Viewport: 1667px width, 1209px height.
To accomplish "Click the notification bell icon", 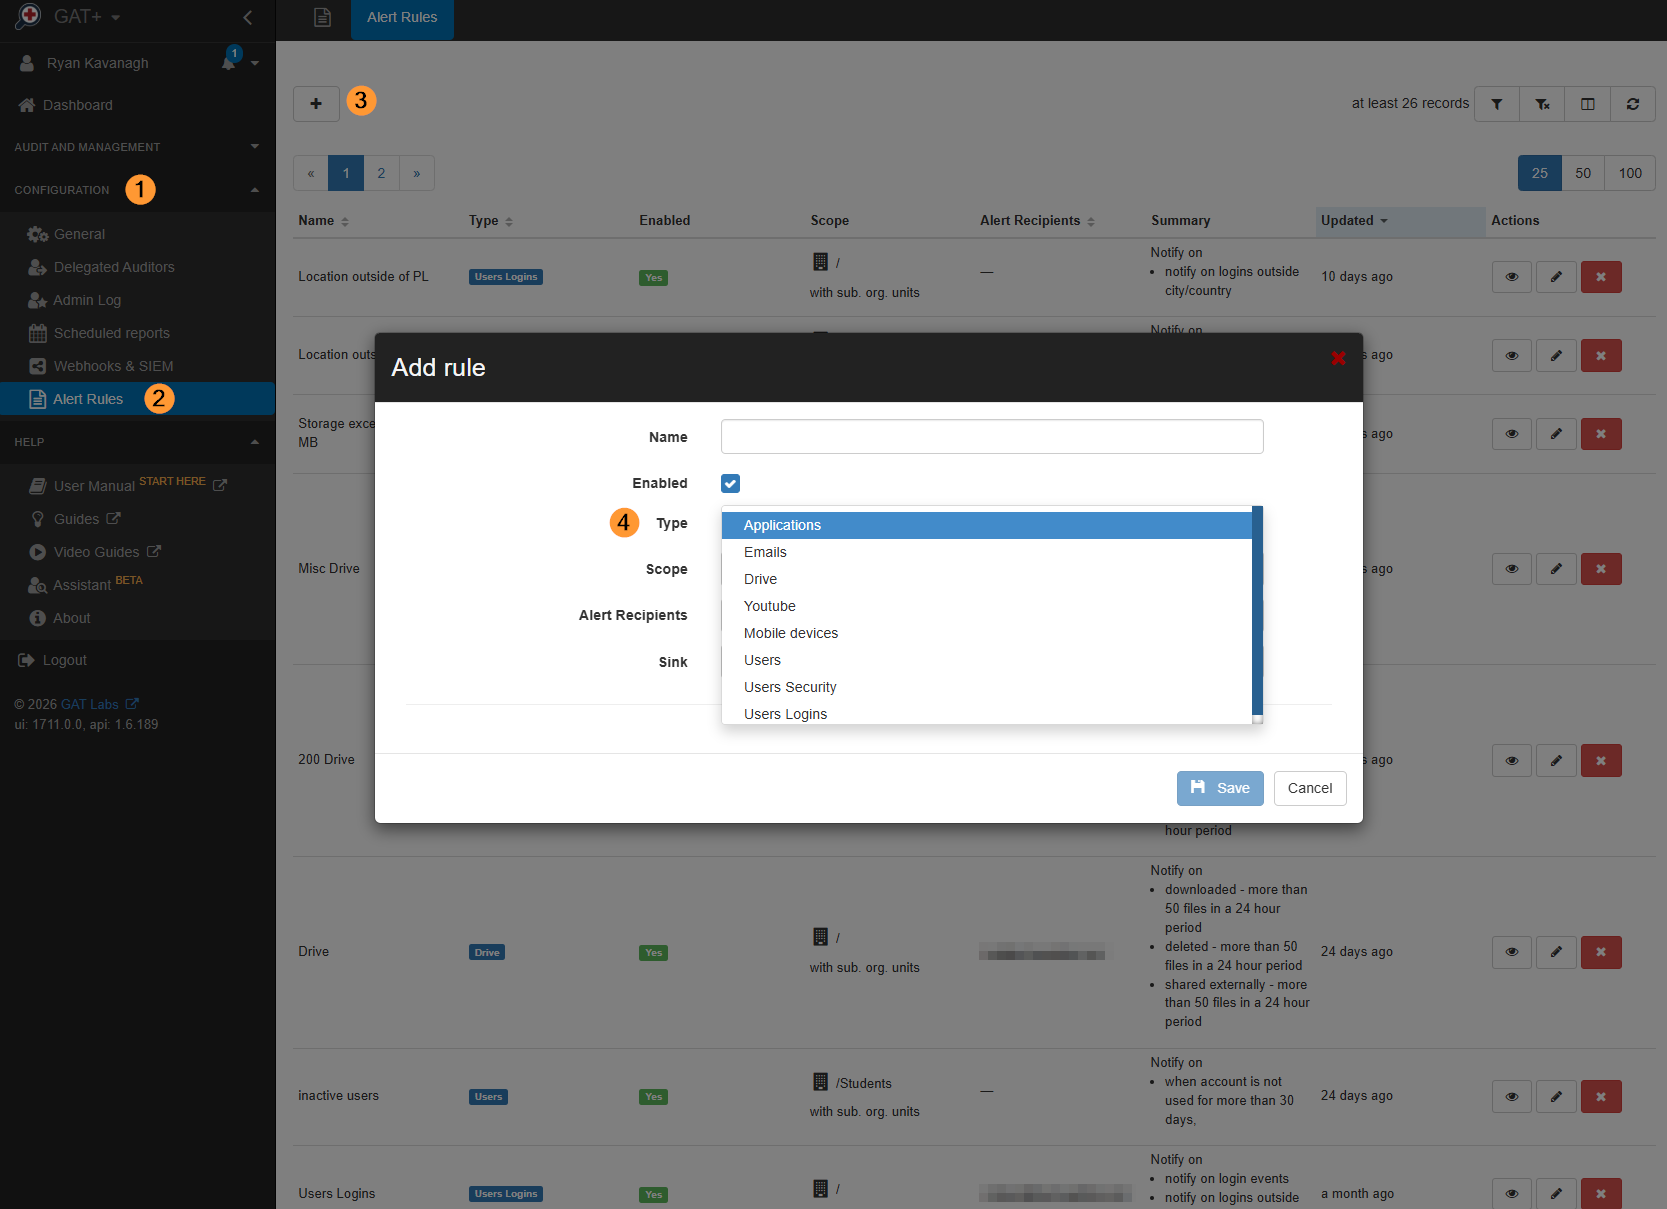I will tap(229, 62).
